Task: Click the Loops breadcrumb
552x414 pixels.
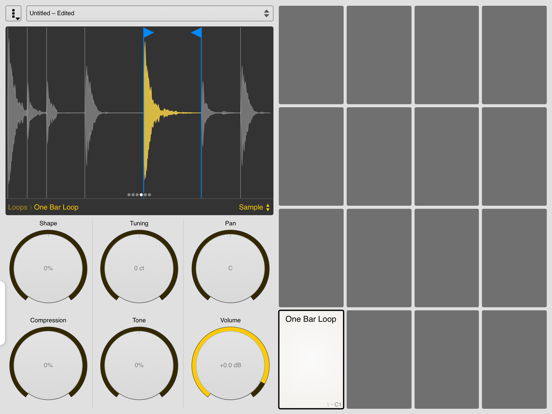Action: coord(17,207)
